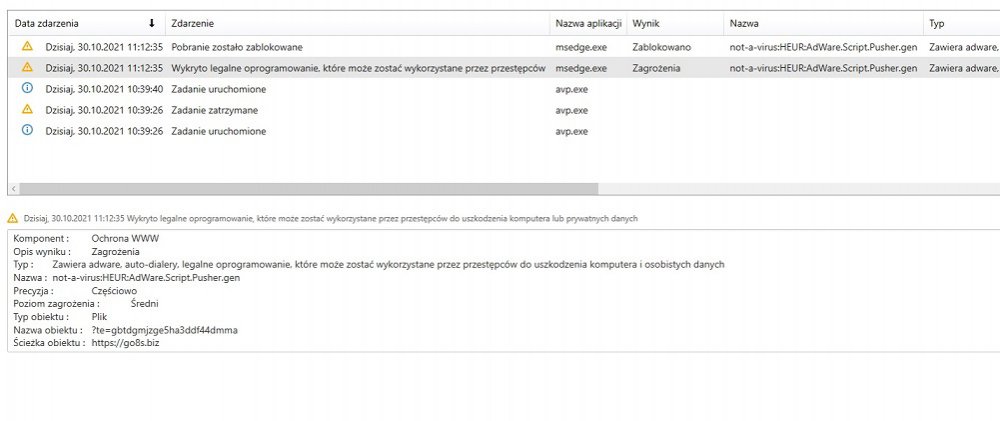Click the Nazwa column header

coord(743,23)
